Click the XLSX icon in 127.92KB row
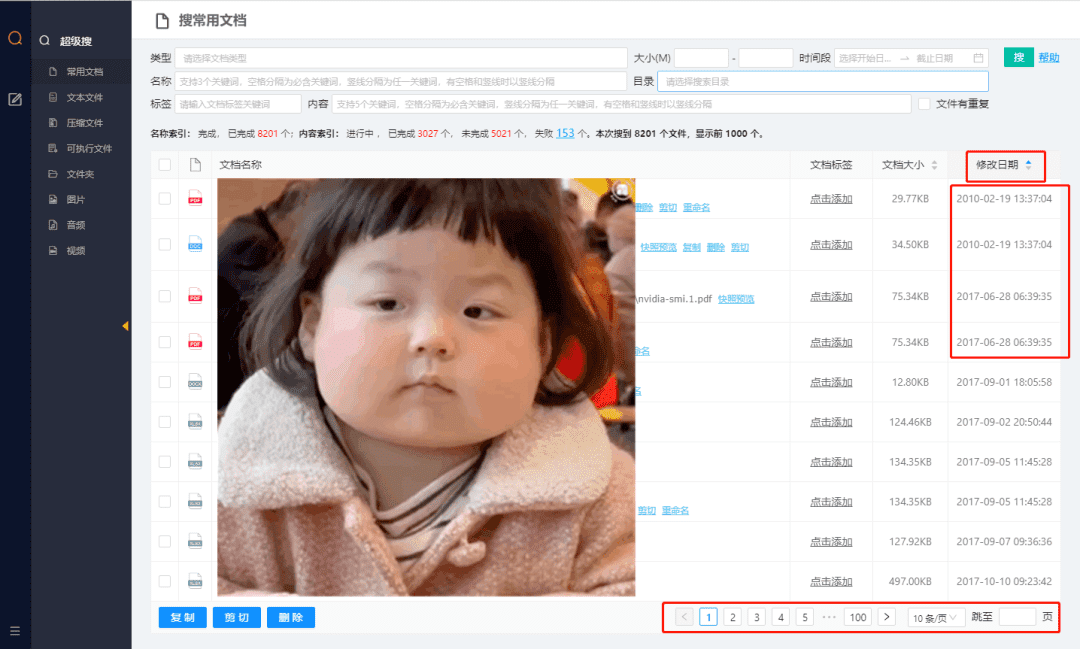The image size is (1080, 649). [196, 542]
